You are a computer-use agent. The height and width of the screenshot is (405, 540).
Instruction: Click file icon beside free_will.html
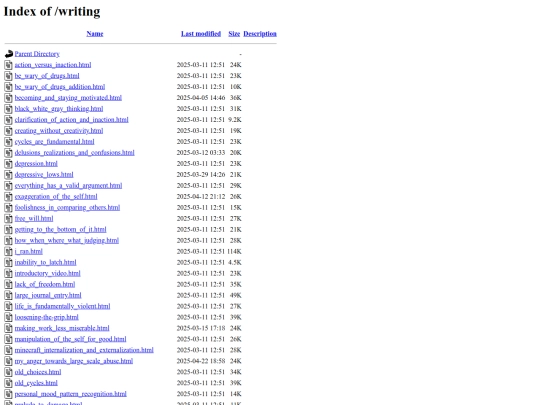[x=9, y=219]
